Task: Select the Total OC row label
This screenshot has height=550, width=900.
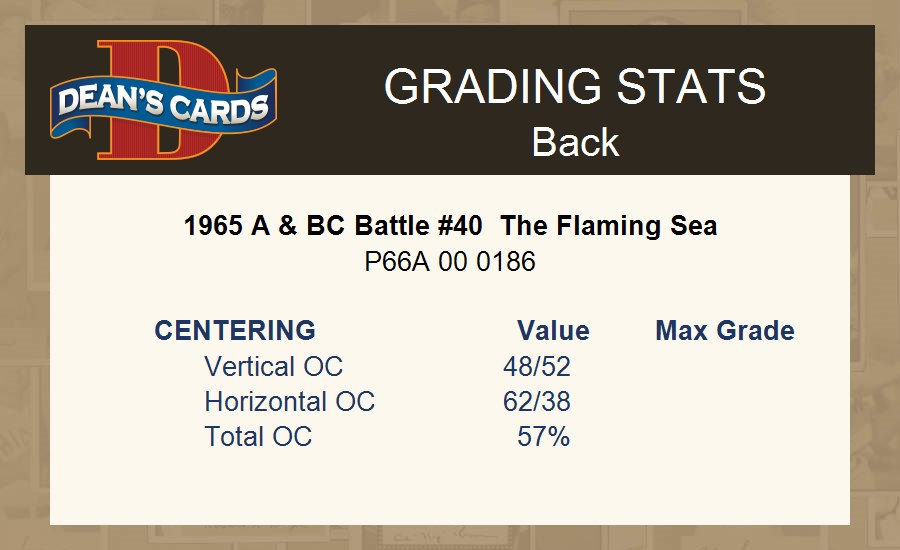Action: [x=258, y=437]
